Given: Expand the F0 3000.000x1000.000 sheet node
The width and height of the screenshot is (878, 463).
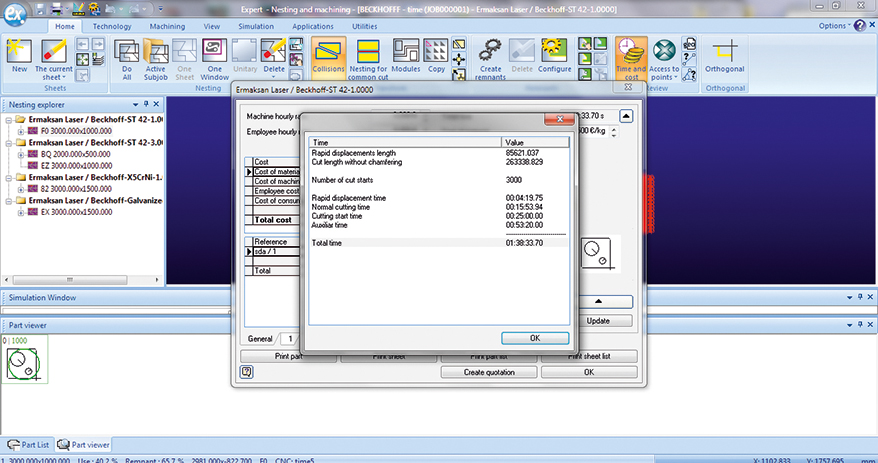Looking at the screenshot, I should [x=20, y=130].
